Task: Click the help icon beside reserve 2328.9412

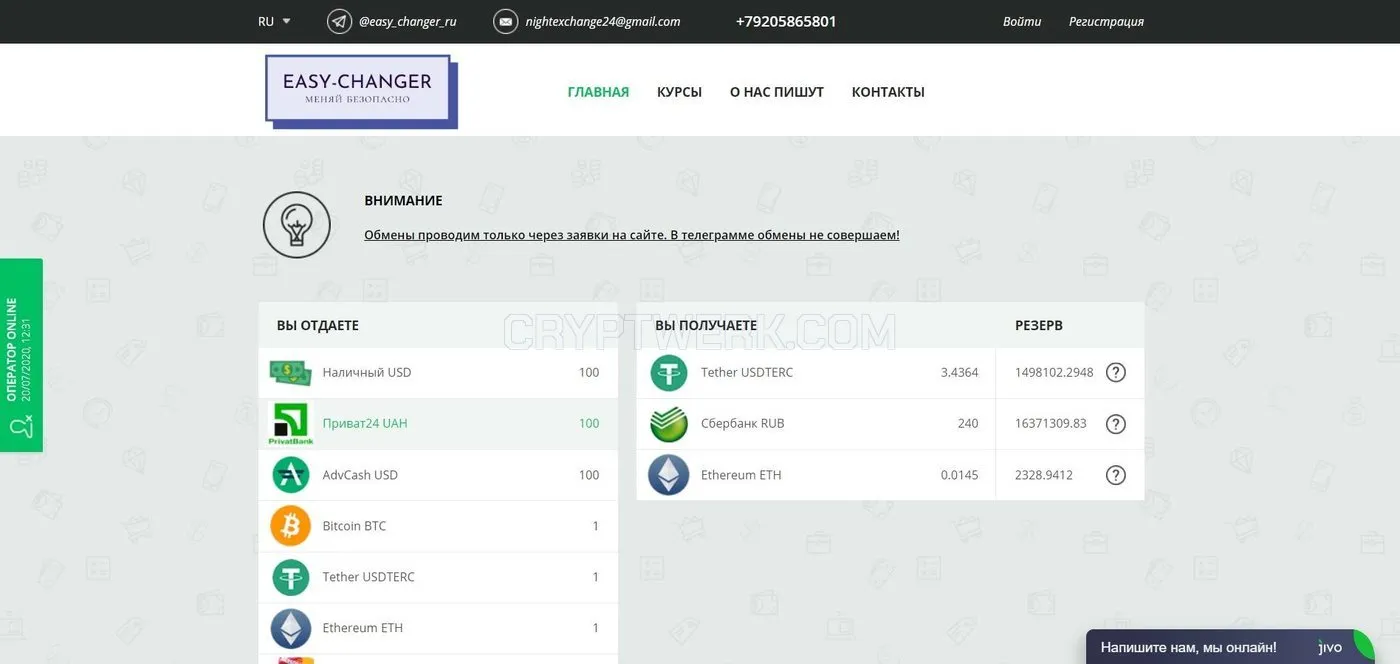Action: point(1116,475)
